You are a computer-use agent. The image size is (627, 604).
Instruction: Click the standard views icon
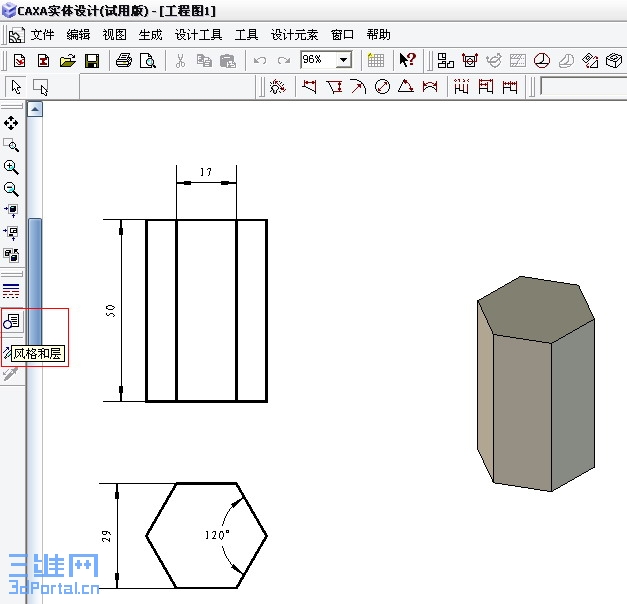tap(445, 61)
